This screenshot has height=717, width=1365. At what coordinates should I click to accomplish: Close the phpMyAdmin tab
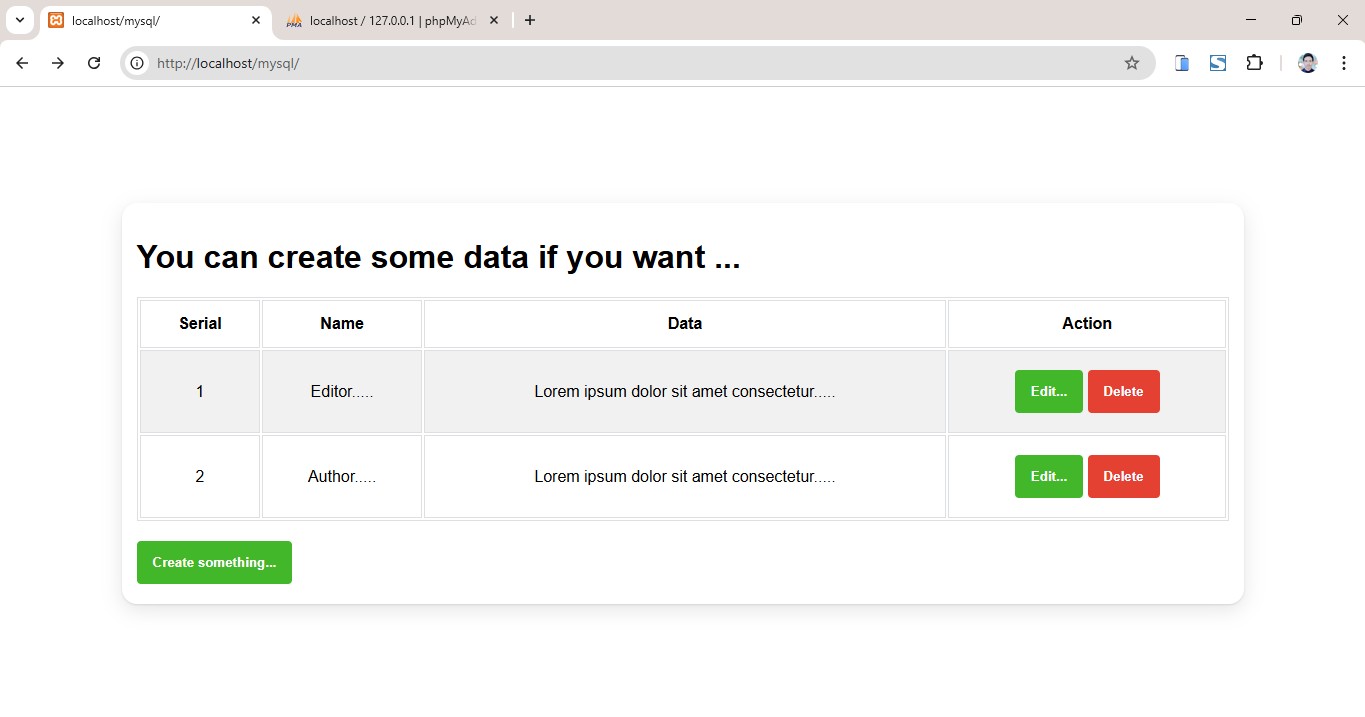click(493, 20)
